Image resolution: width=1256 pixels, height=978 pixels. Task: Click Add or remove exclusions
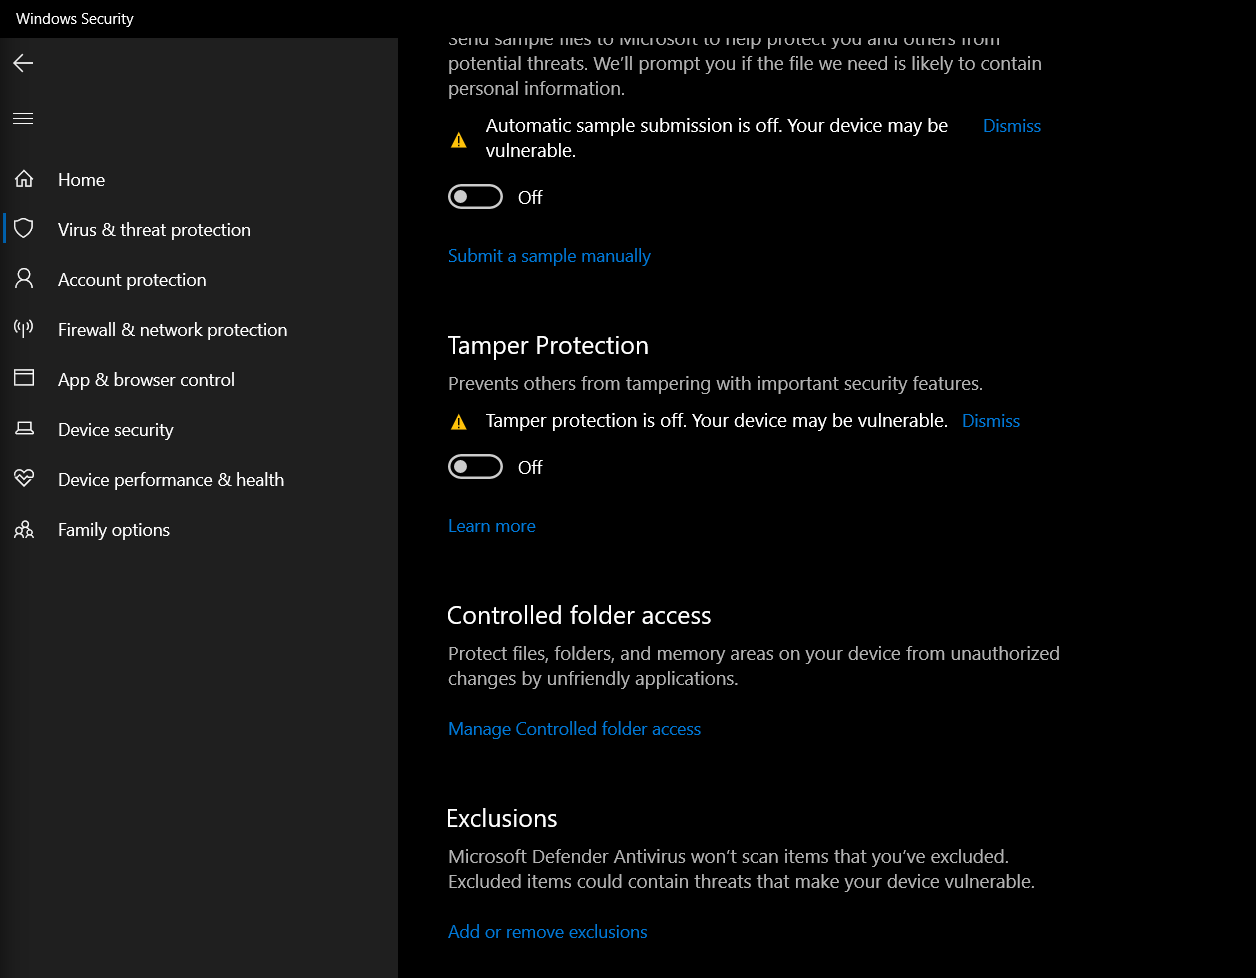tap(547, 931)
